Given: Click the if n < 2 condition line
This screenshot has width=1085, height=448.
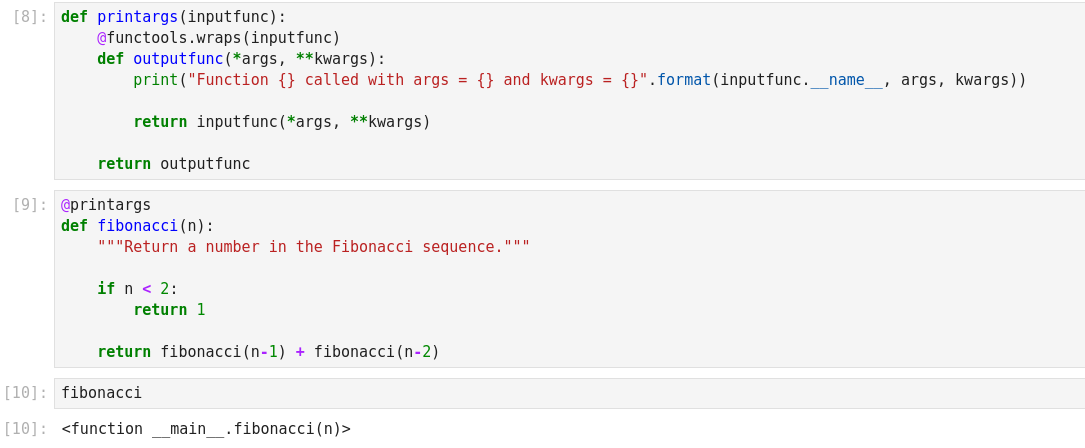Looking at the screenshot, I should 137,289.
